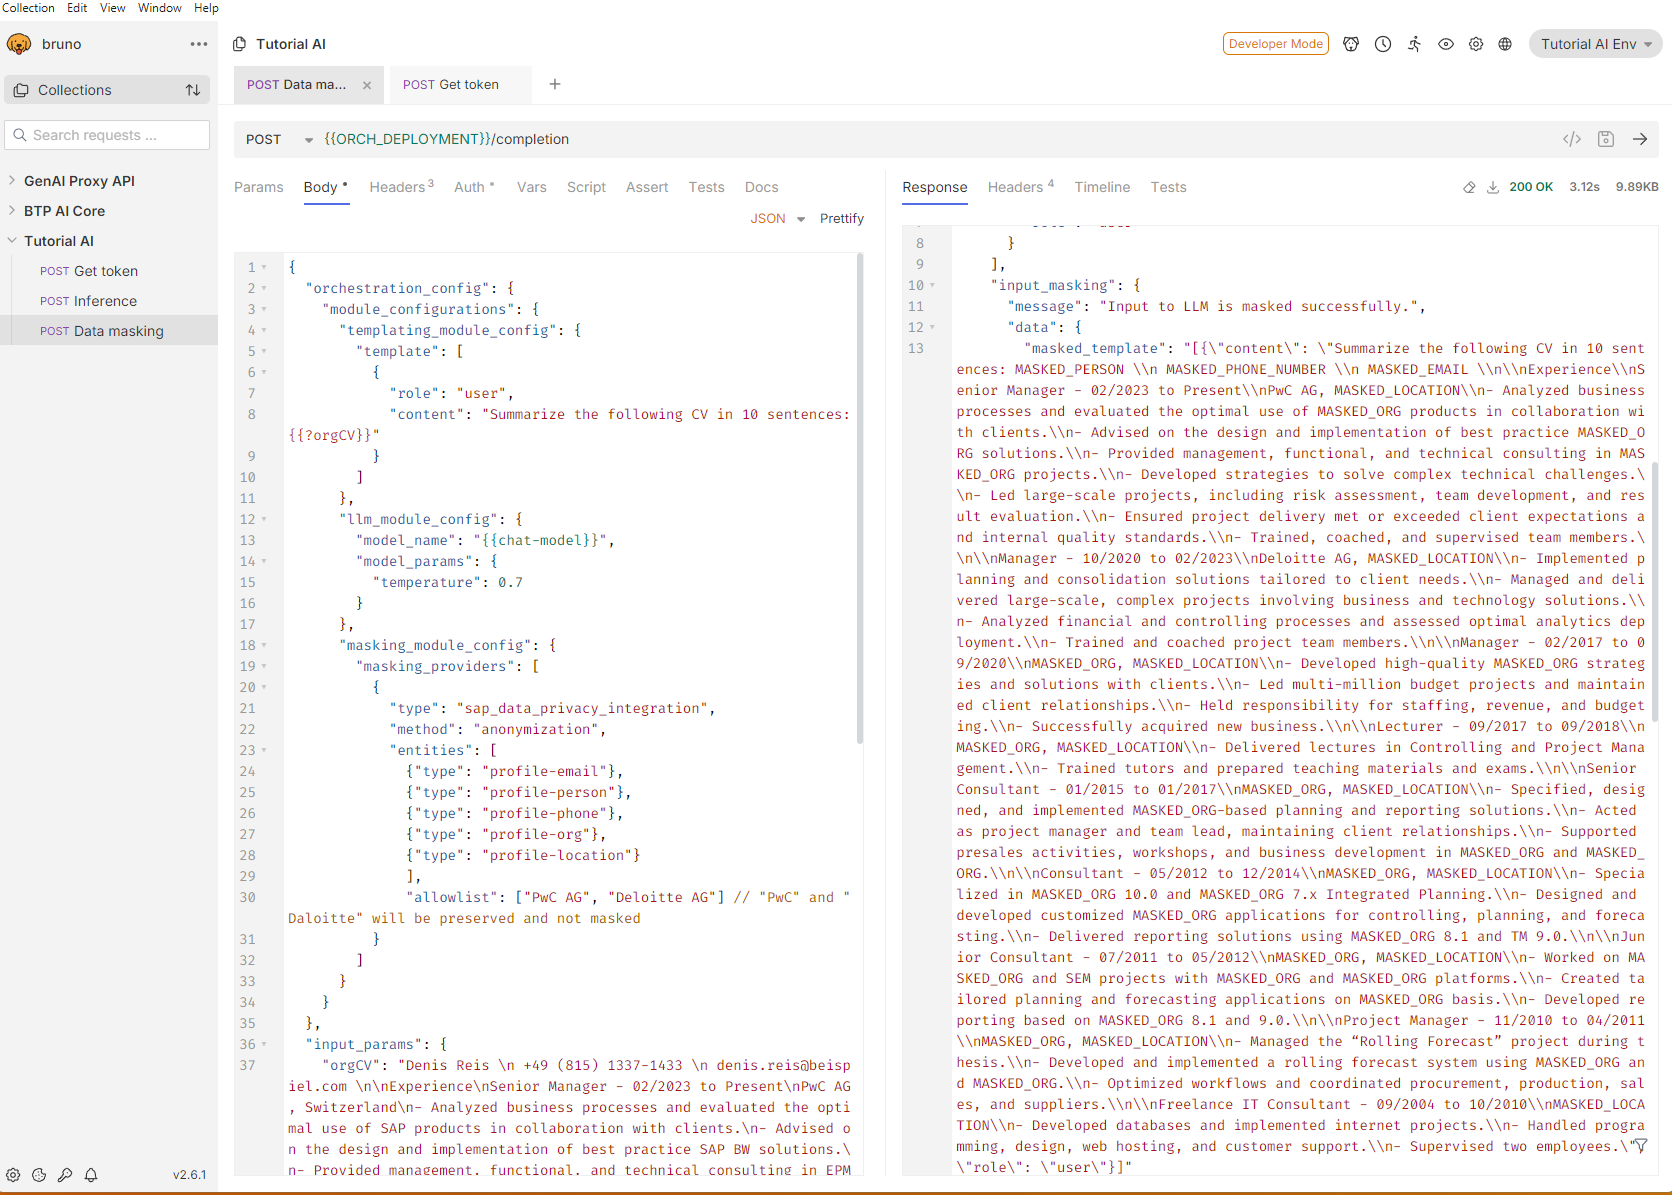1672x1195 pixels.
Task: Expand the BTP AI Core collection
Action: (x=12, y=211)
